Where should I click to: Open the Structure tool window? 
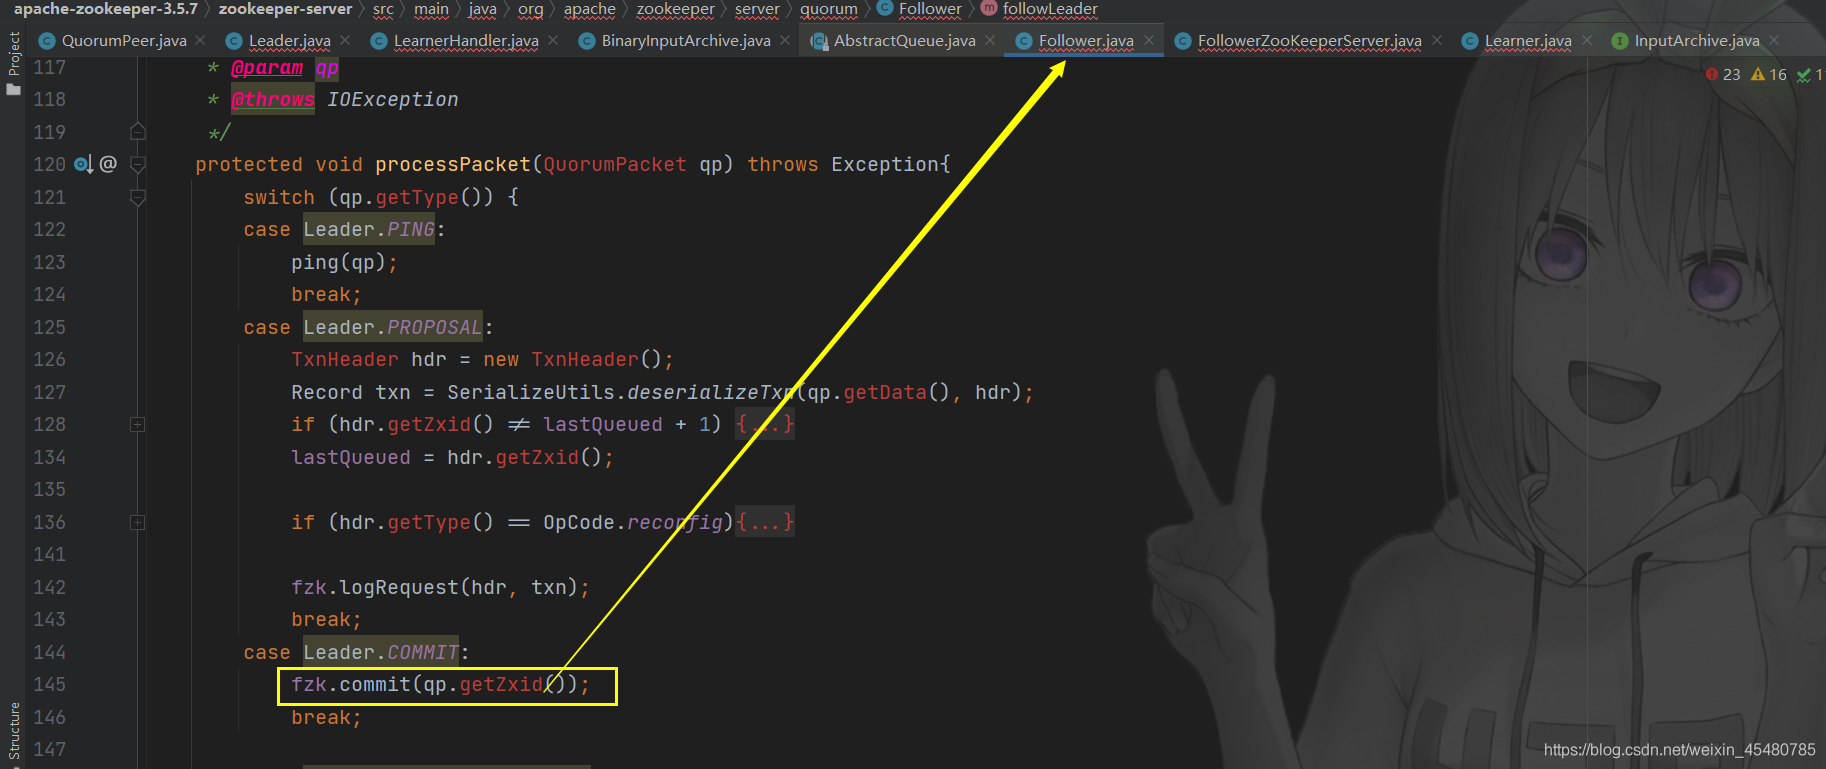(14, 733)
